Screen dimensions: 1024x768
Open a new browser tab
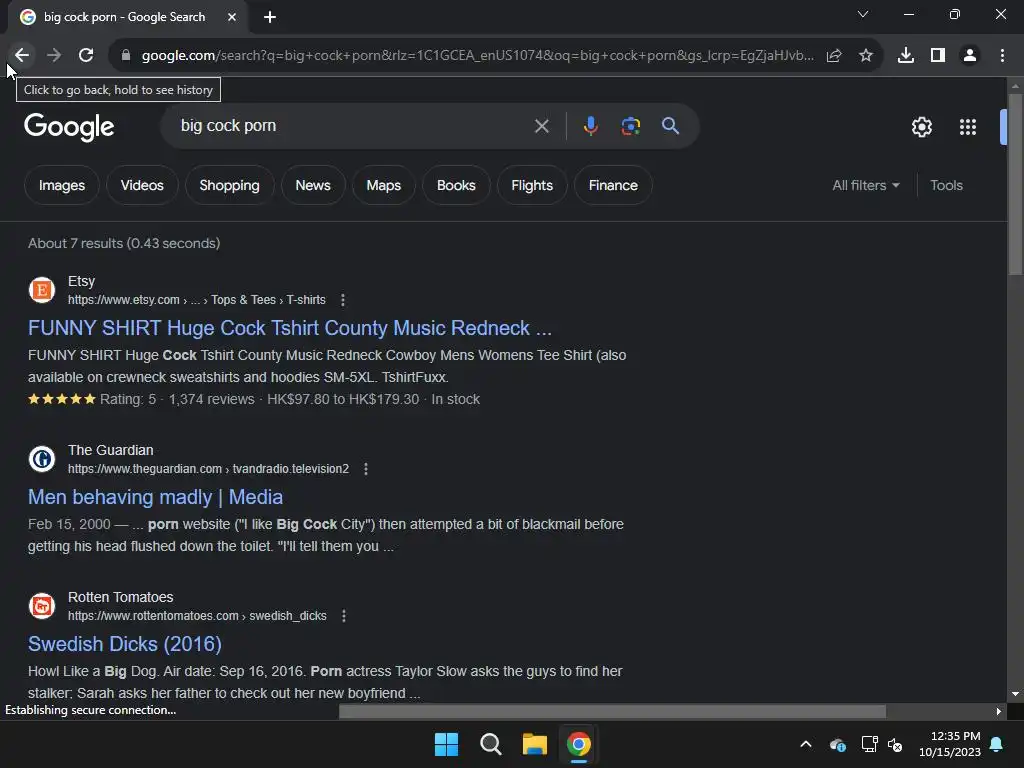[270, 17]
